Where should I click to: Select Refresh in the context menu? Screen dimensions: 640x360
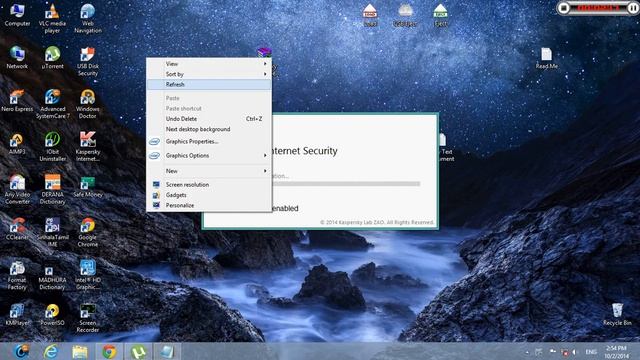[209, 84]
